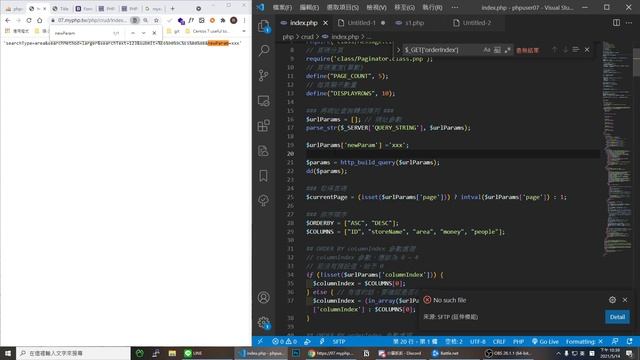Open the Windows Start menu
This screenshot has height=360, width=640.
8,353
